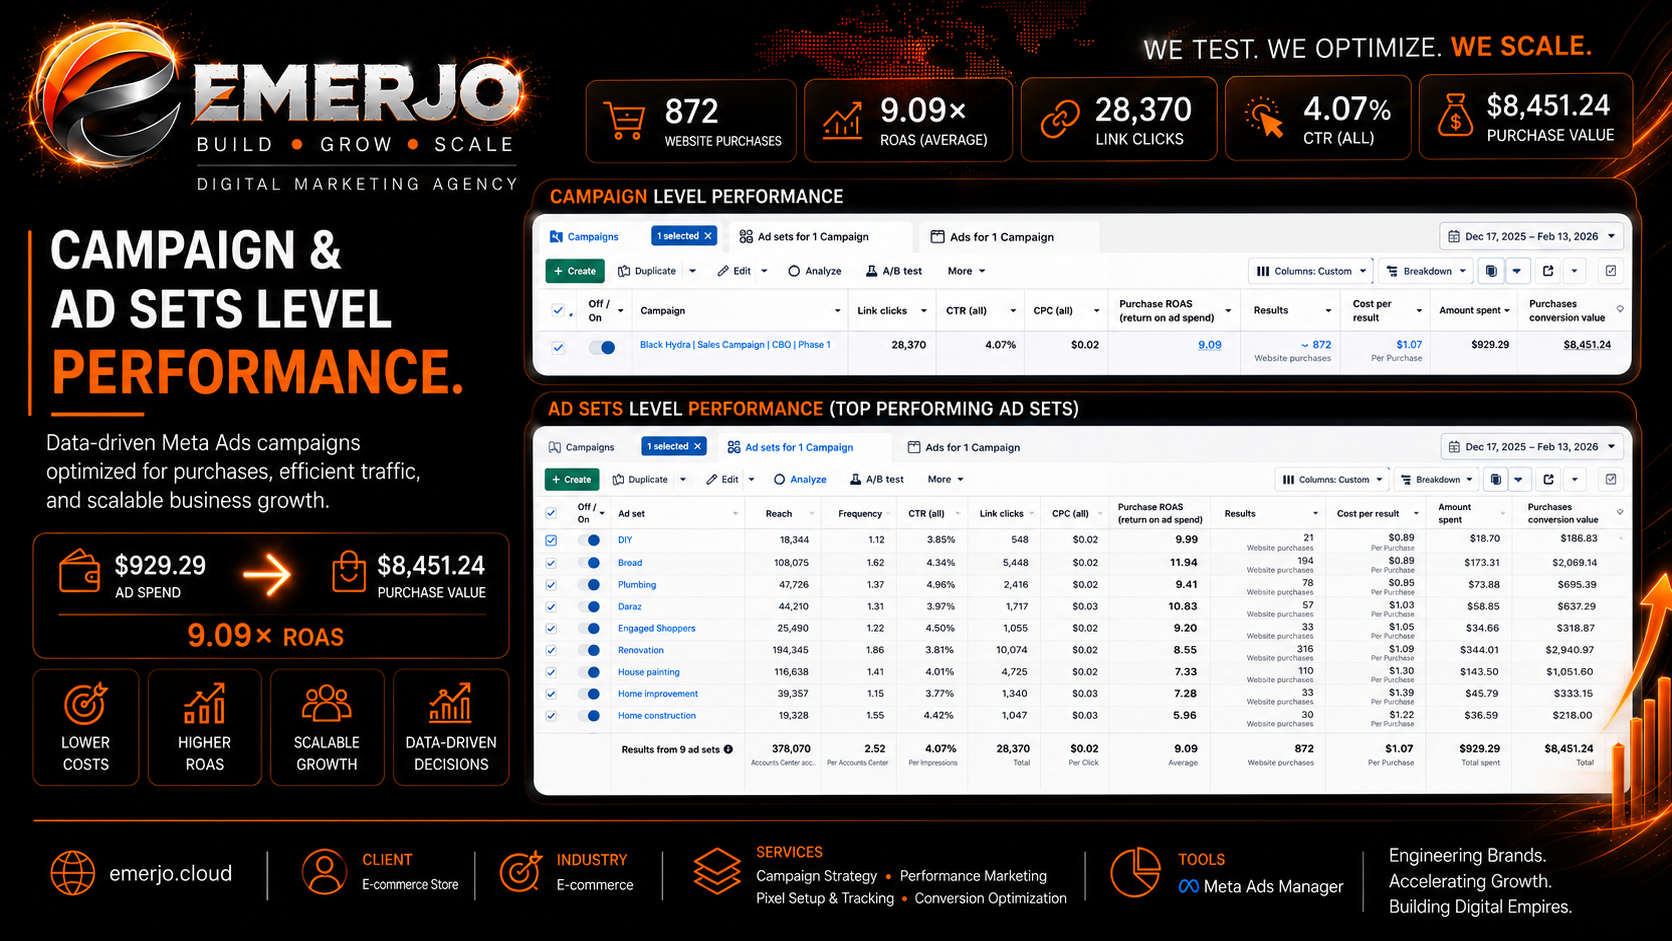
Task: Open the House painting ad set link
Action: 648,673
